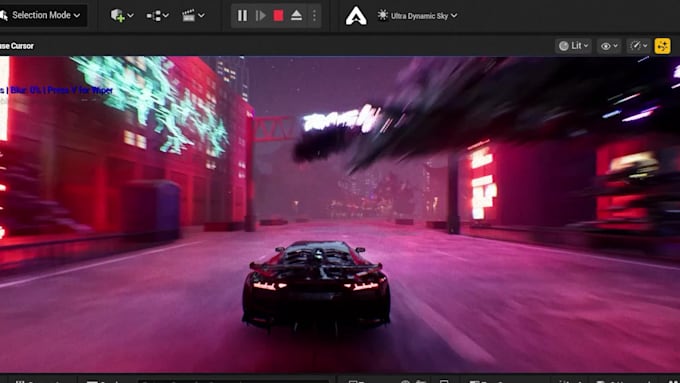Open the Cinematics clapperboard menu
Image resolution: width=680 pixels, height=383 pixels.
193,16
